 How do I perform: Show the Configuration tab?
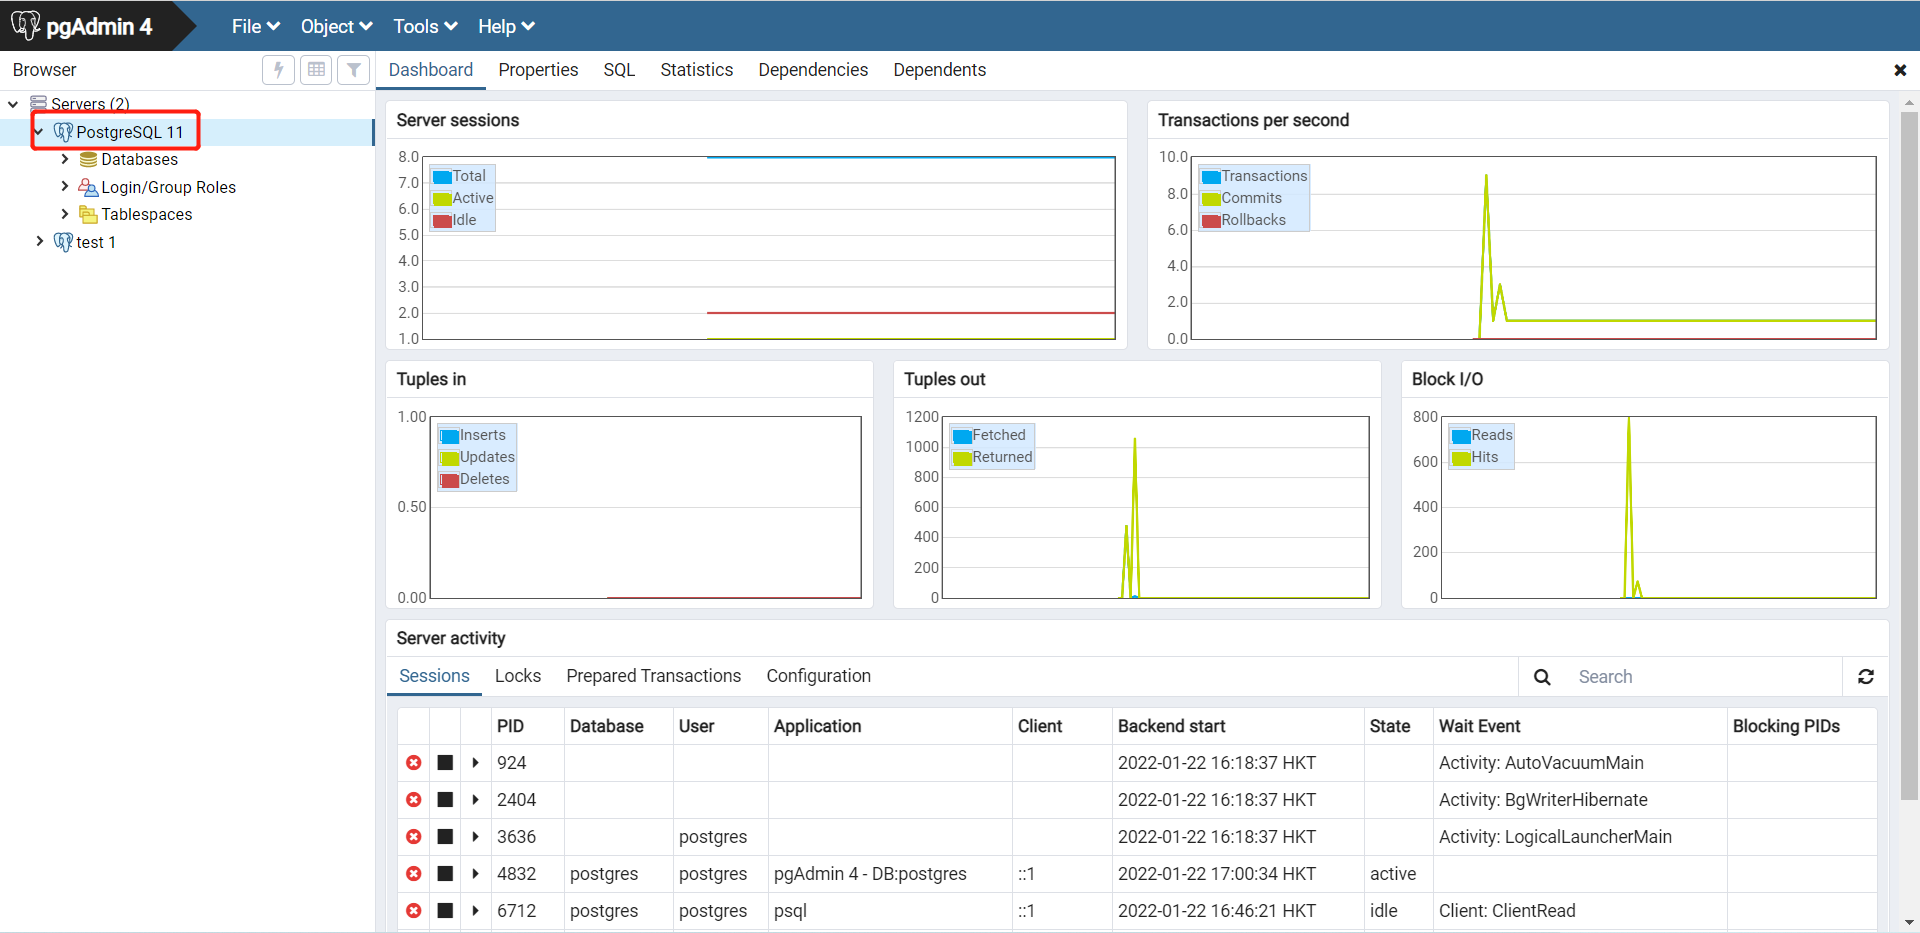(x=819, y=676)
